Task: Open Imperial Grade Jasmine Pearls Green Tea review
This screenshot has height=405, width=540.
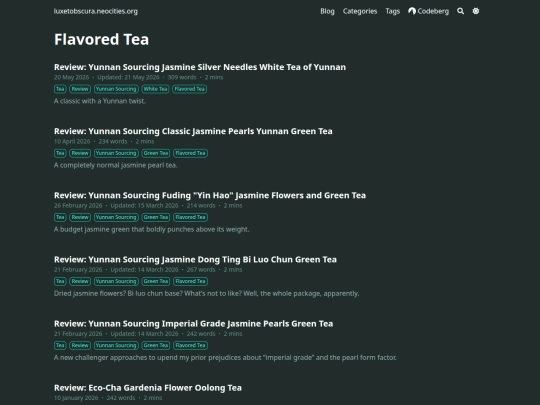Action: click(194, 324)
